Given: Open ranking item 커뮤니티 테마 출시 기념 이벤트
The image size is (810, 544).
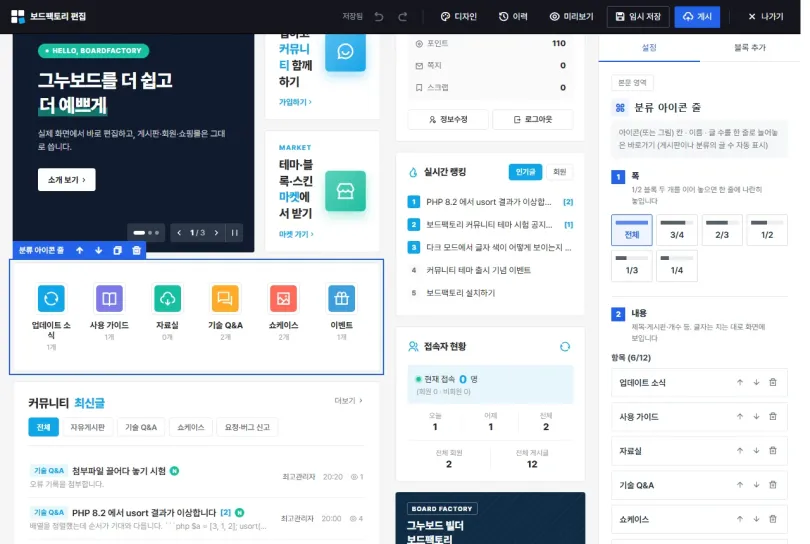Looking at the screenshot, I should coord(478,270).
